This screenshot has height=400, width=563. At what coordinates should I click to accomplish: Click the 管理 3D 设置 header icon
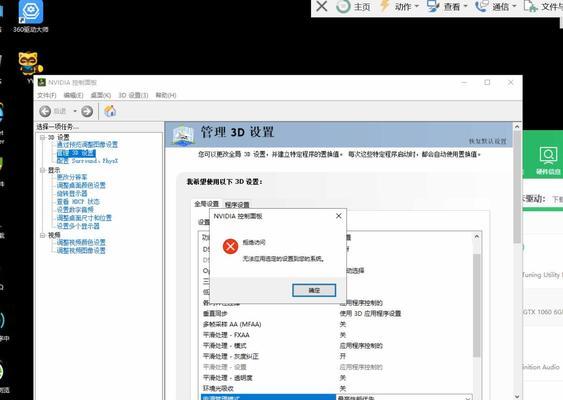coord(183,135)
